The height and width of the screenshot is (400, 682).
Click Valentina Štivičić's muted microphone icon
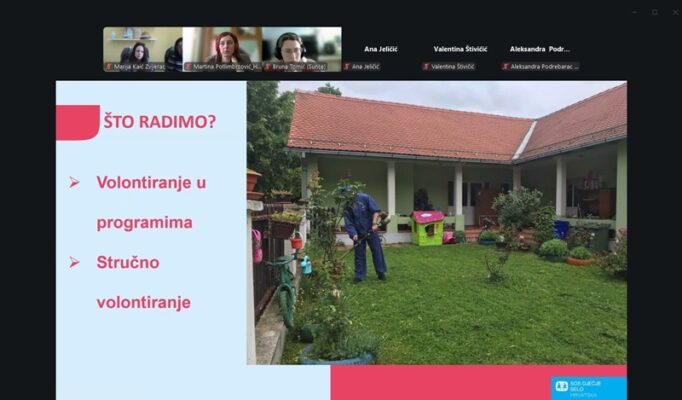click(427, 67)
